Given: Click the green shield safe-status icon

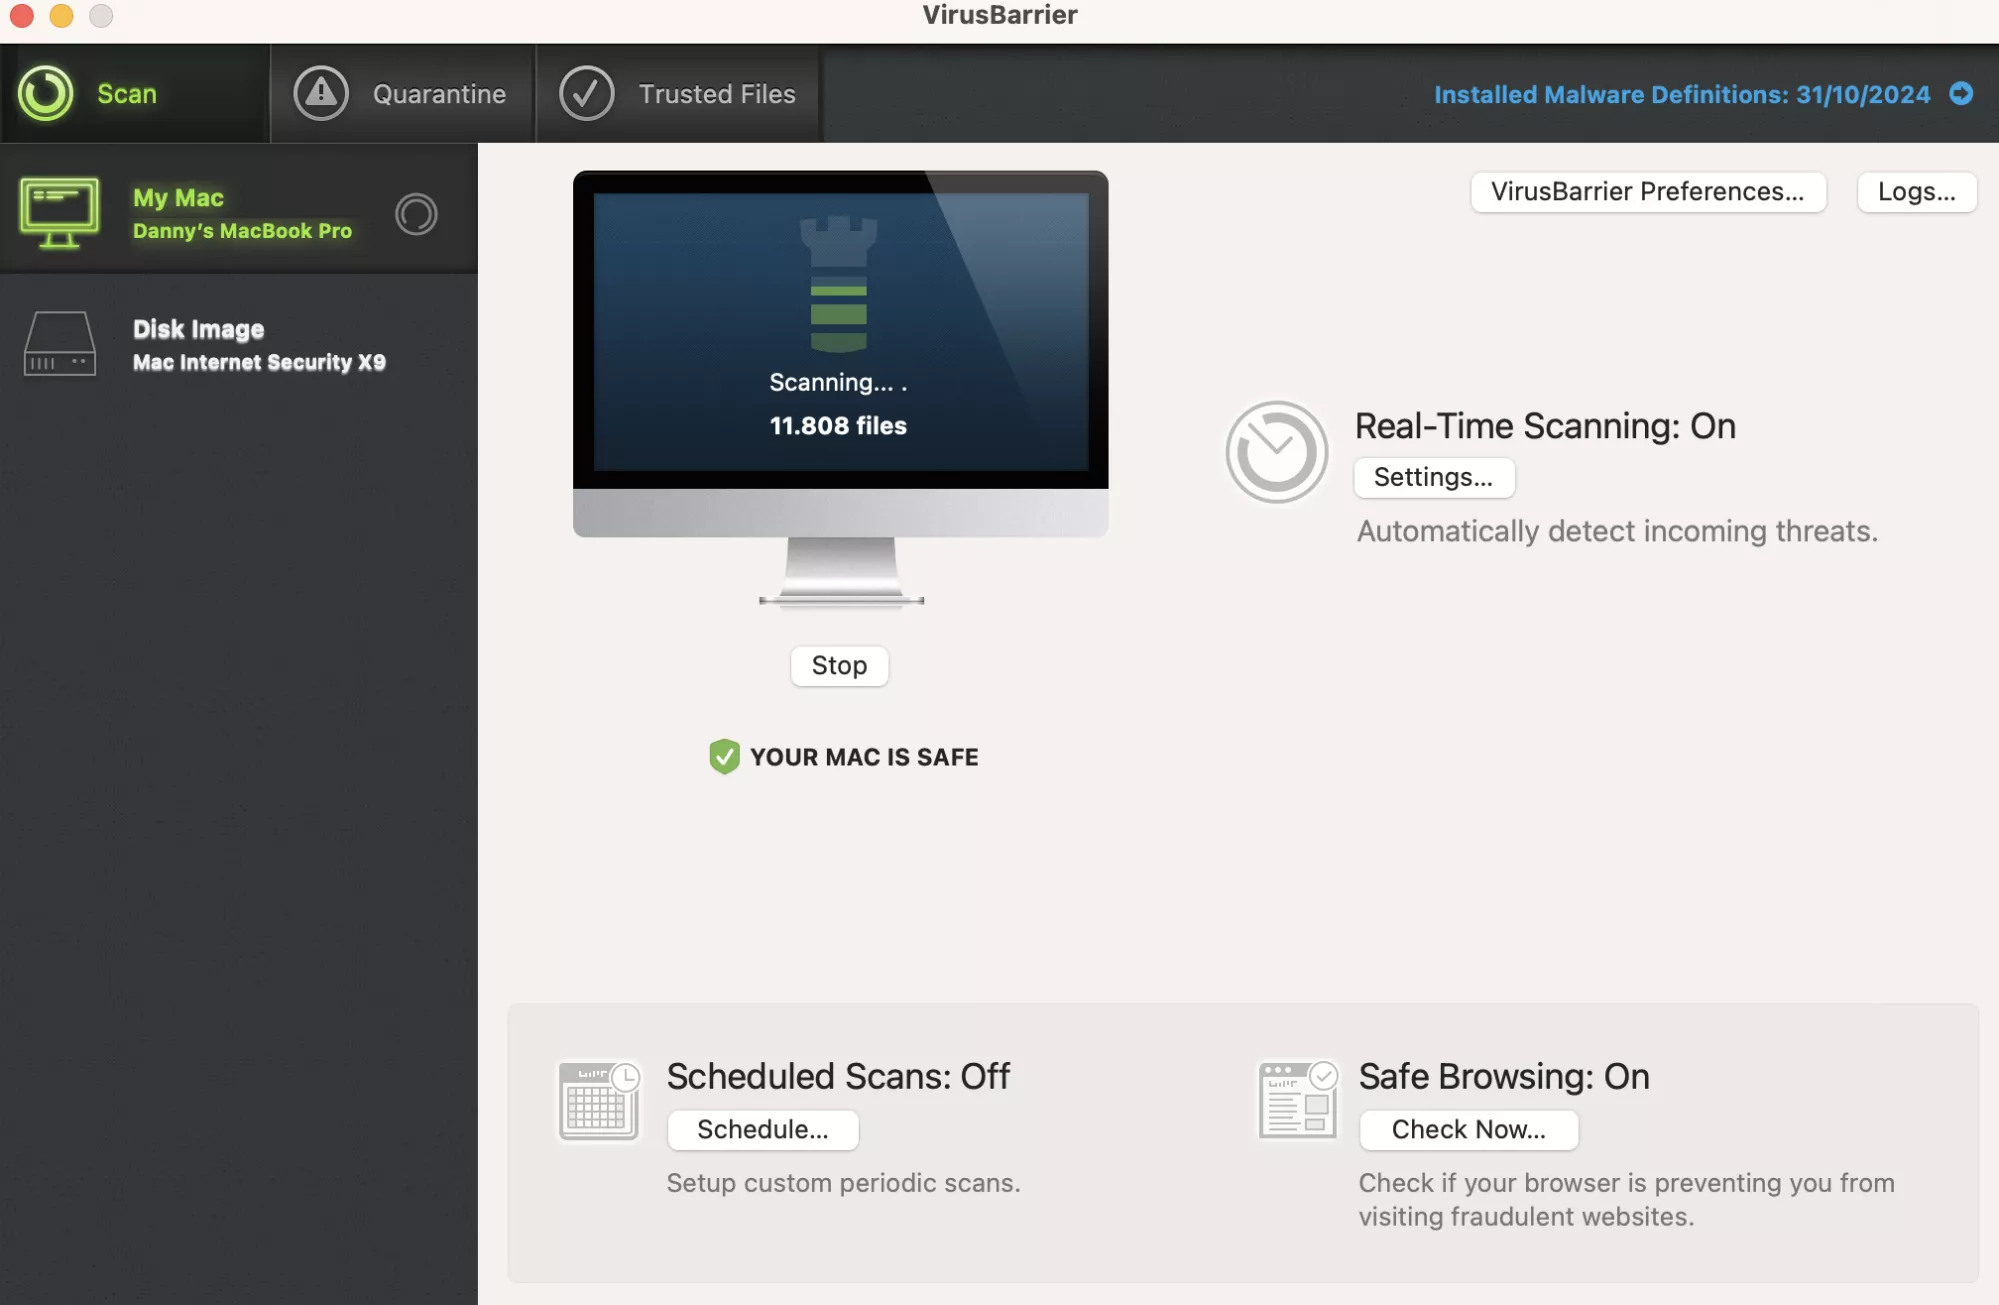Looking at the screenshot, I should pos(724,757).
